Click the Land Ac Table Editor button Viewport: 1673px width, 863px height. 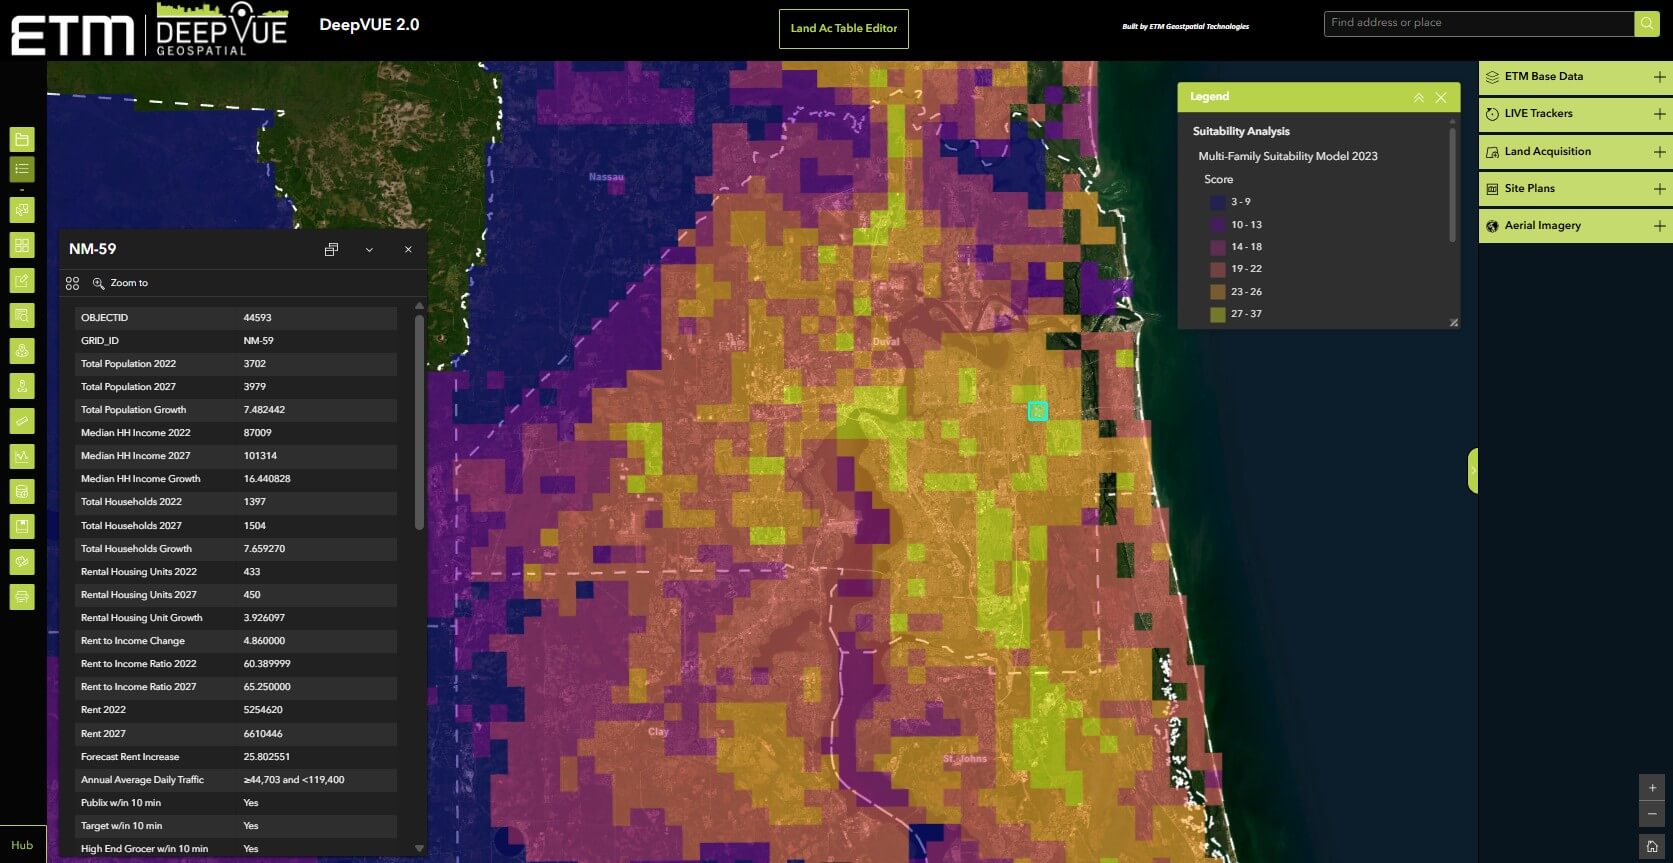[843, 29]
